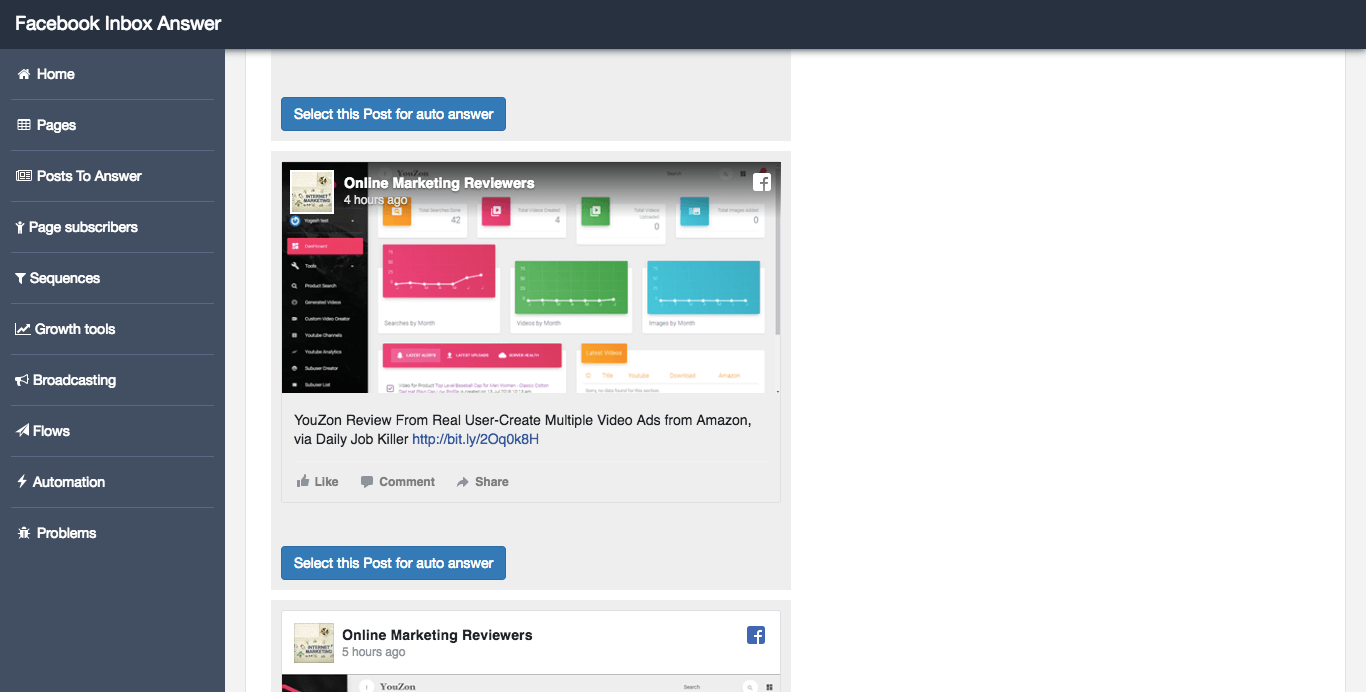The height and width of the screenshot is (692, 1366).
Task: Click the '5 hours ago' timestamp
Action: click(374, 652)
